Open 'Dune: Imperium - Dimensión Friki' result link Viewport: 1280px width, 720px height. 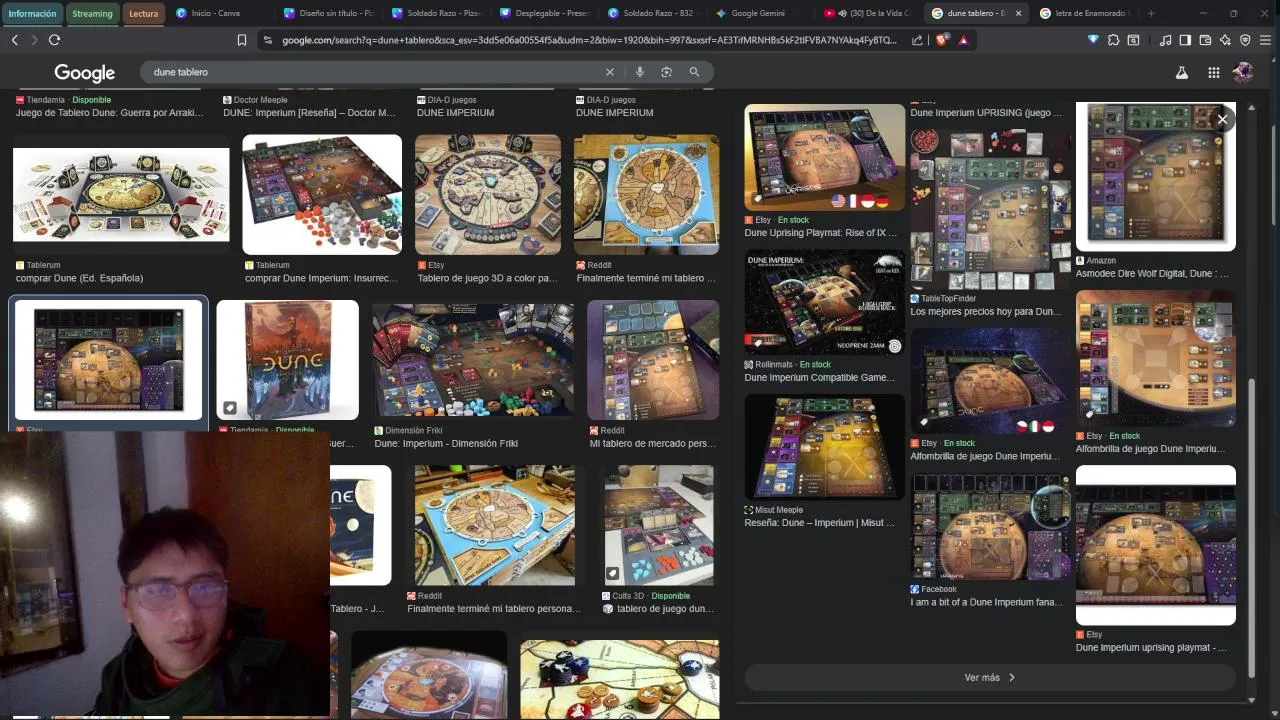[x=446, y=444]
